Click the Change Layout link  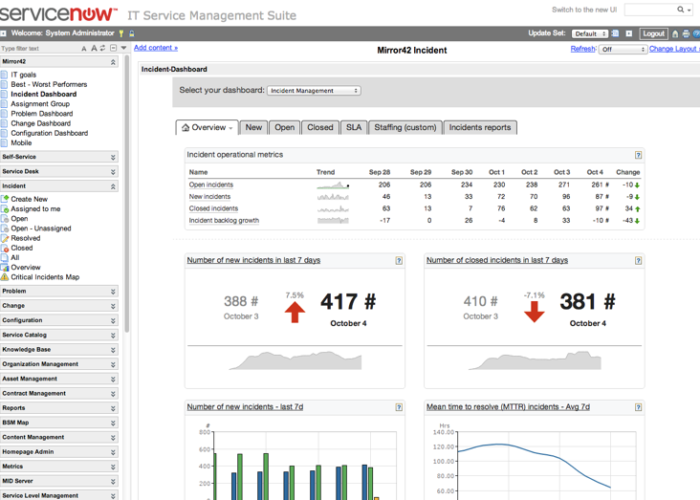[x=674, y=49]
